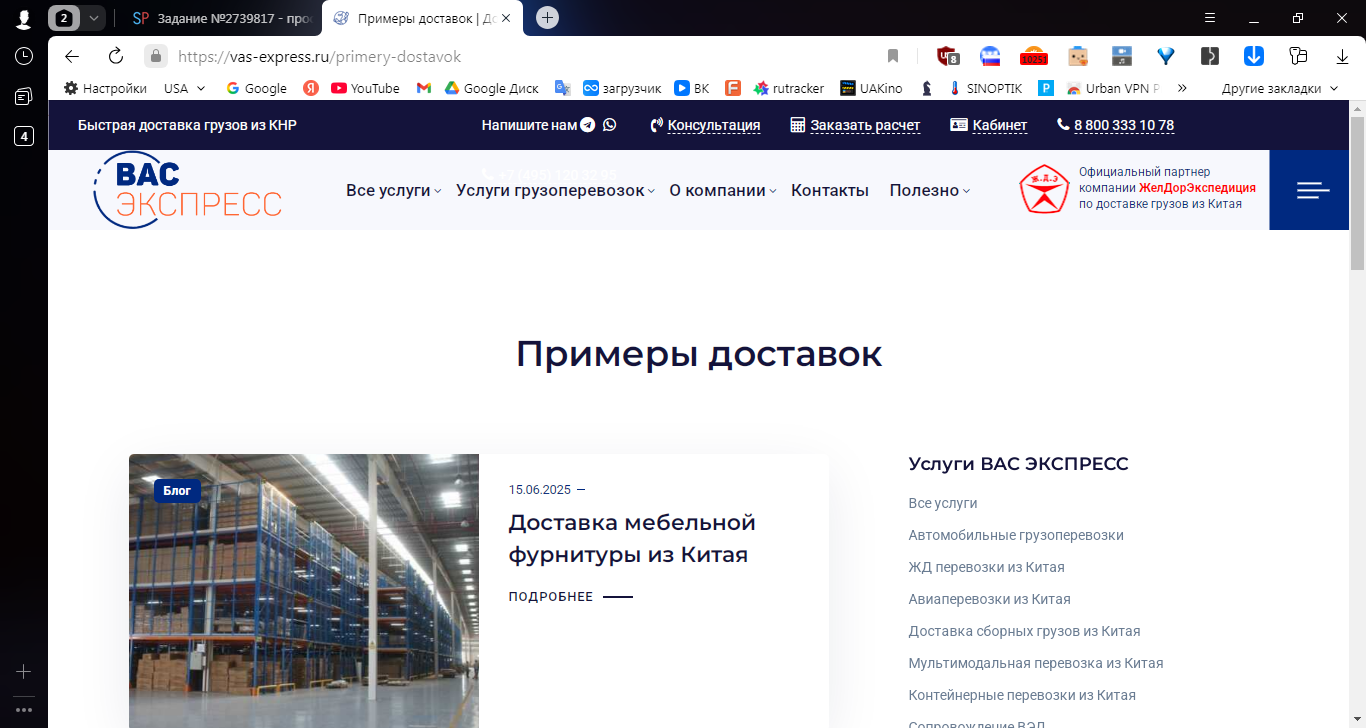Open the ЖД перевозки из Китая link
Screen dimensions: 1366x728
coord(986,567)
